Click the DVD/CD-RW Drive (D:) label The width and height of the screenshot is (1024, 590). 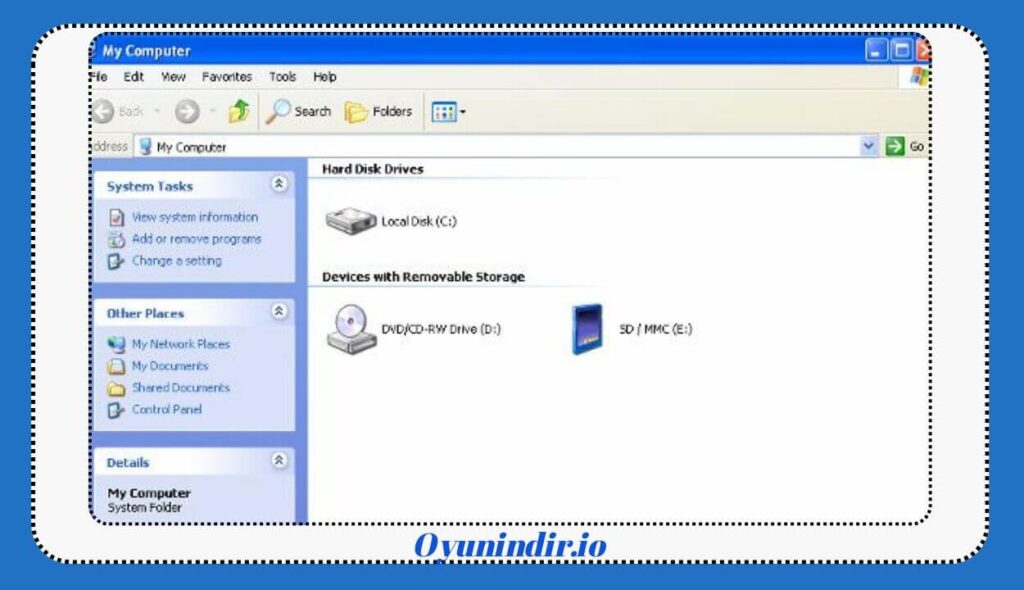441,329
